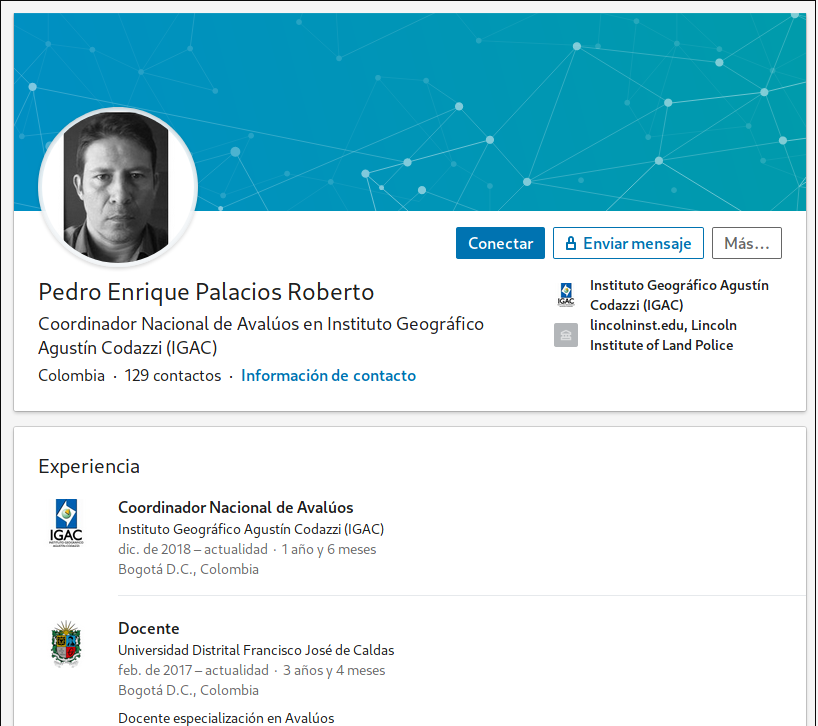Screen dimensions: 818x726
Task: Click the profile headline Coordinador Nacional de Avalúos en Instituto
Action: pos(261,336)
